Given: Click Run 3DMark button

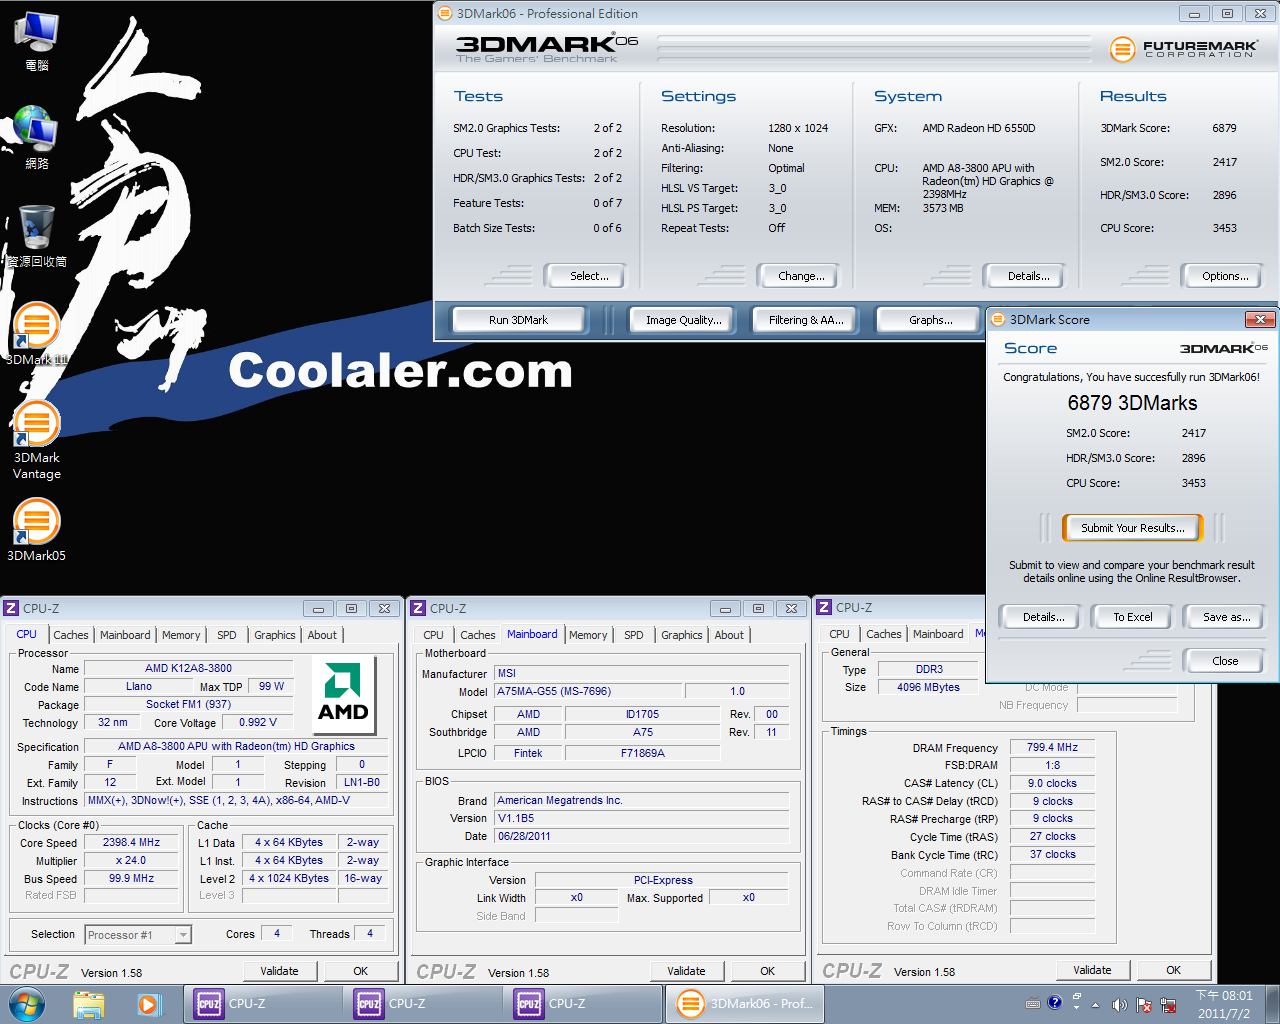Looking at the screenshot, I should point(518,320).
